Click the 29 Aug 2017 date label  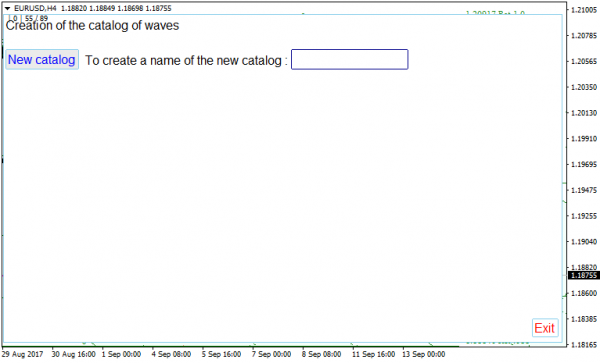pyautogui.click(x=23, y=355)
